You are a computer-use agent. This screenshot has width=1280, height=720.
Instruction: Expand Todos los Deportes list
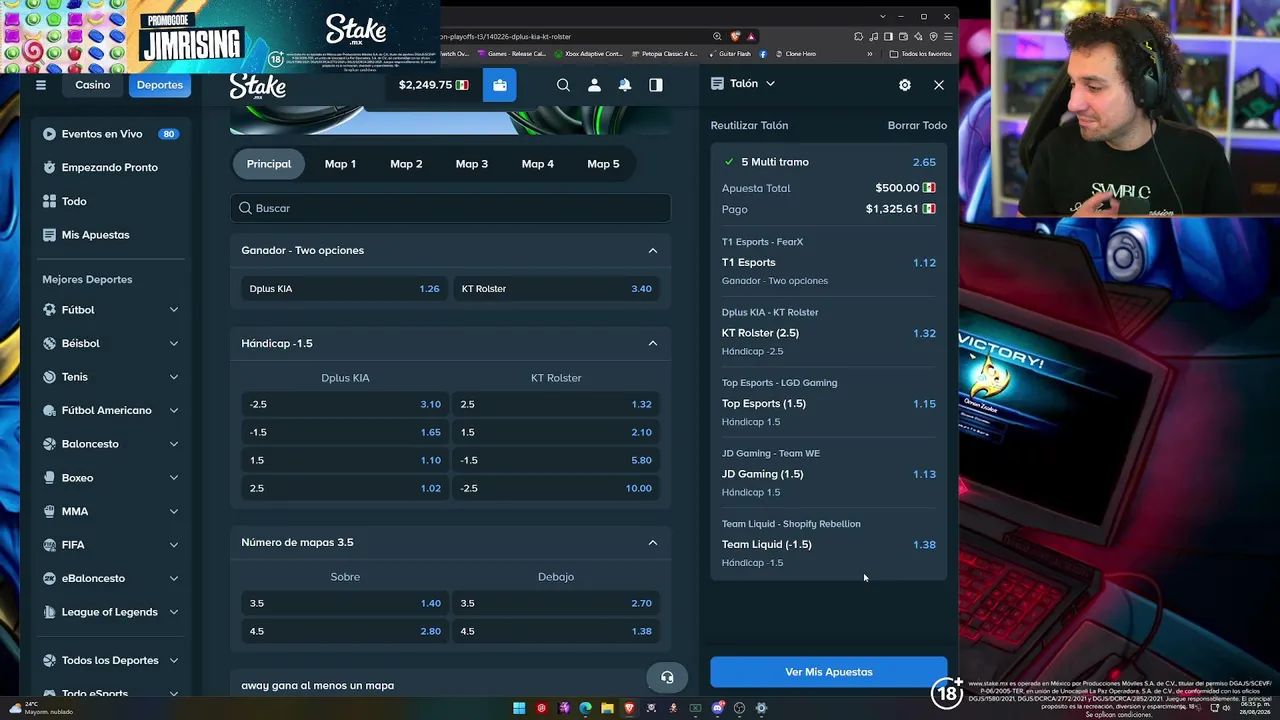point(174,661)
